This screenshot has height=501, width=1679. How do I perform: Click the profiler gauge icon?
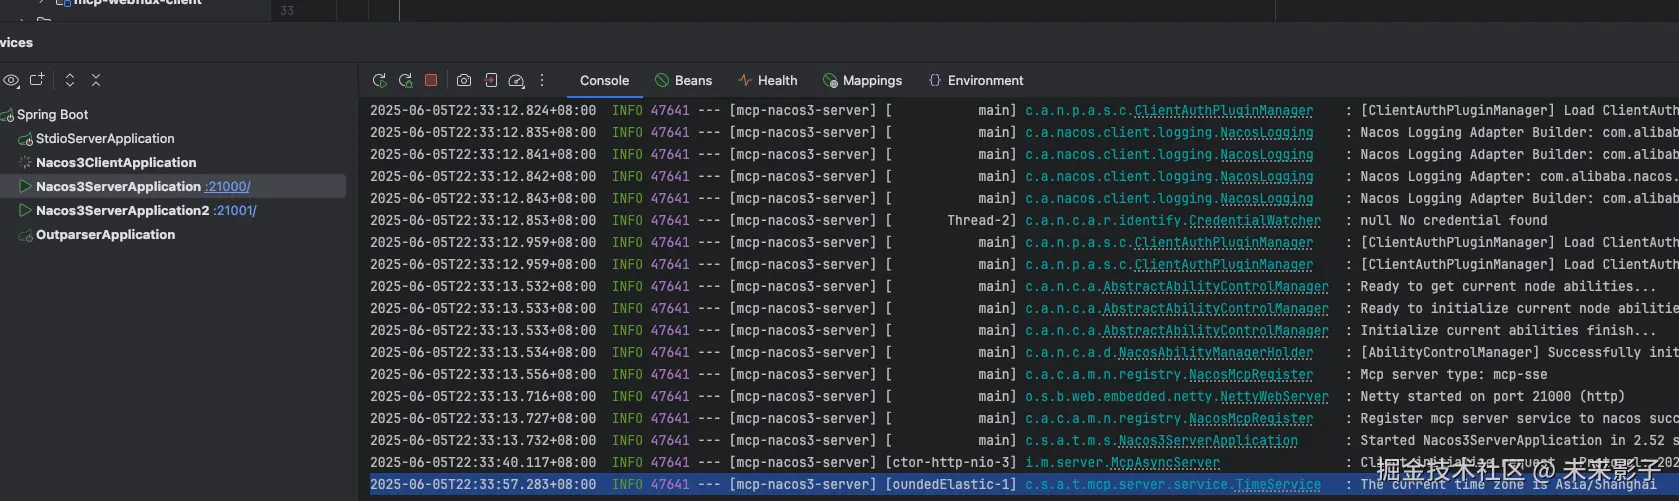(x=516, y=81)
